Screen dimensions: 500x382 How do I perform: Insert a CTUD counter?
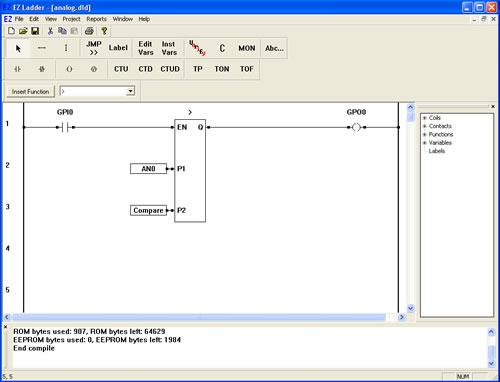(170, 69)
